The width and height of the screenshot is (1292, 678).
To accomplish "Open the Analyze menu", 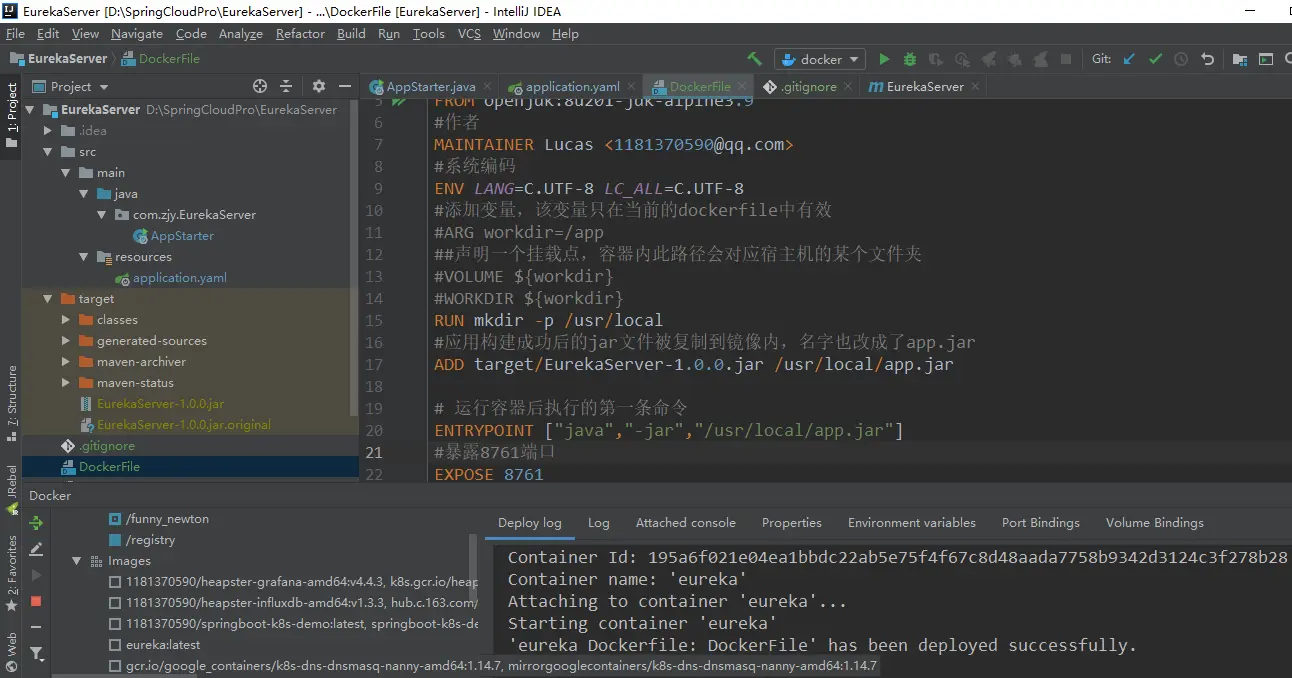I will 241,34.
